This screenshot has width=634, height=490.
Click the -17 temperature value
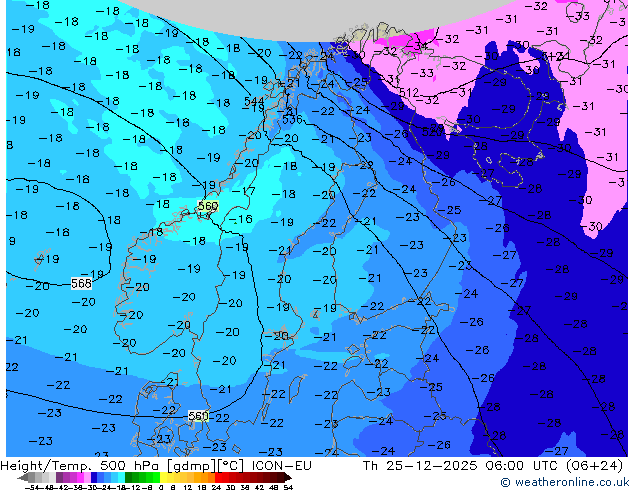(x=245, y=191)
